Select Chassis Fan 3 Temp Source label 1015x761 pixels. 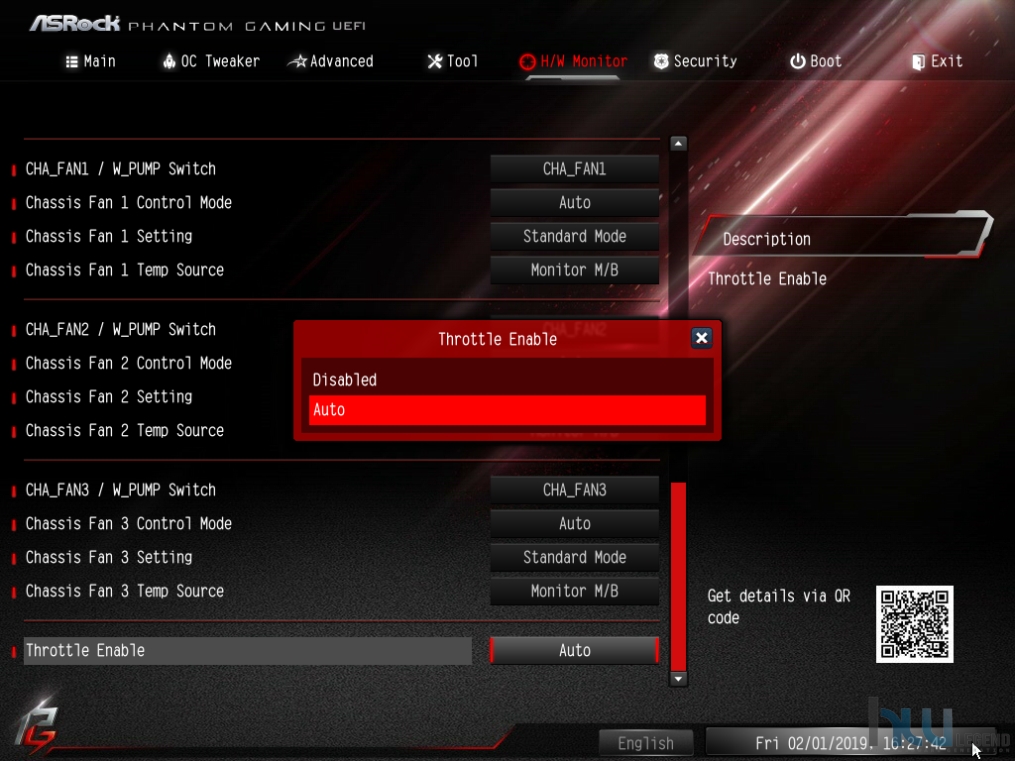[x=124, y=591]
